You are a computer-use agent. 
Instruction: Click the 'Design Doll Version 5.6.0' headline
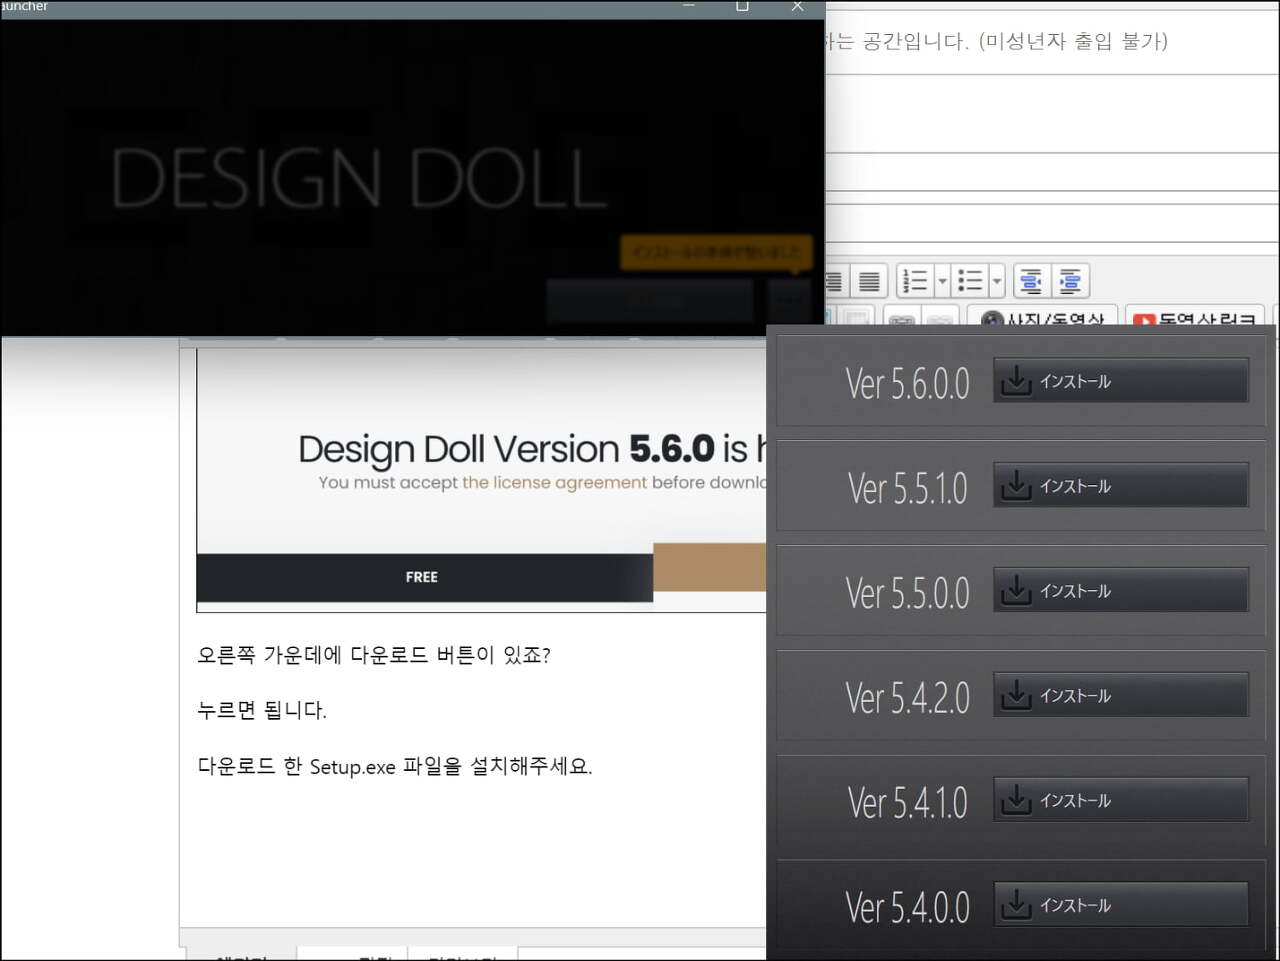507,449
